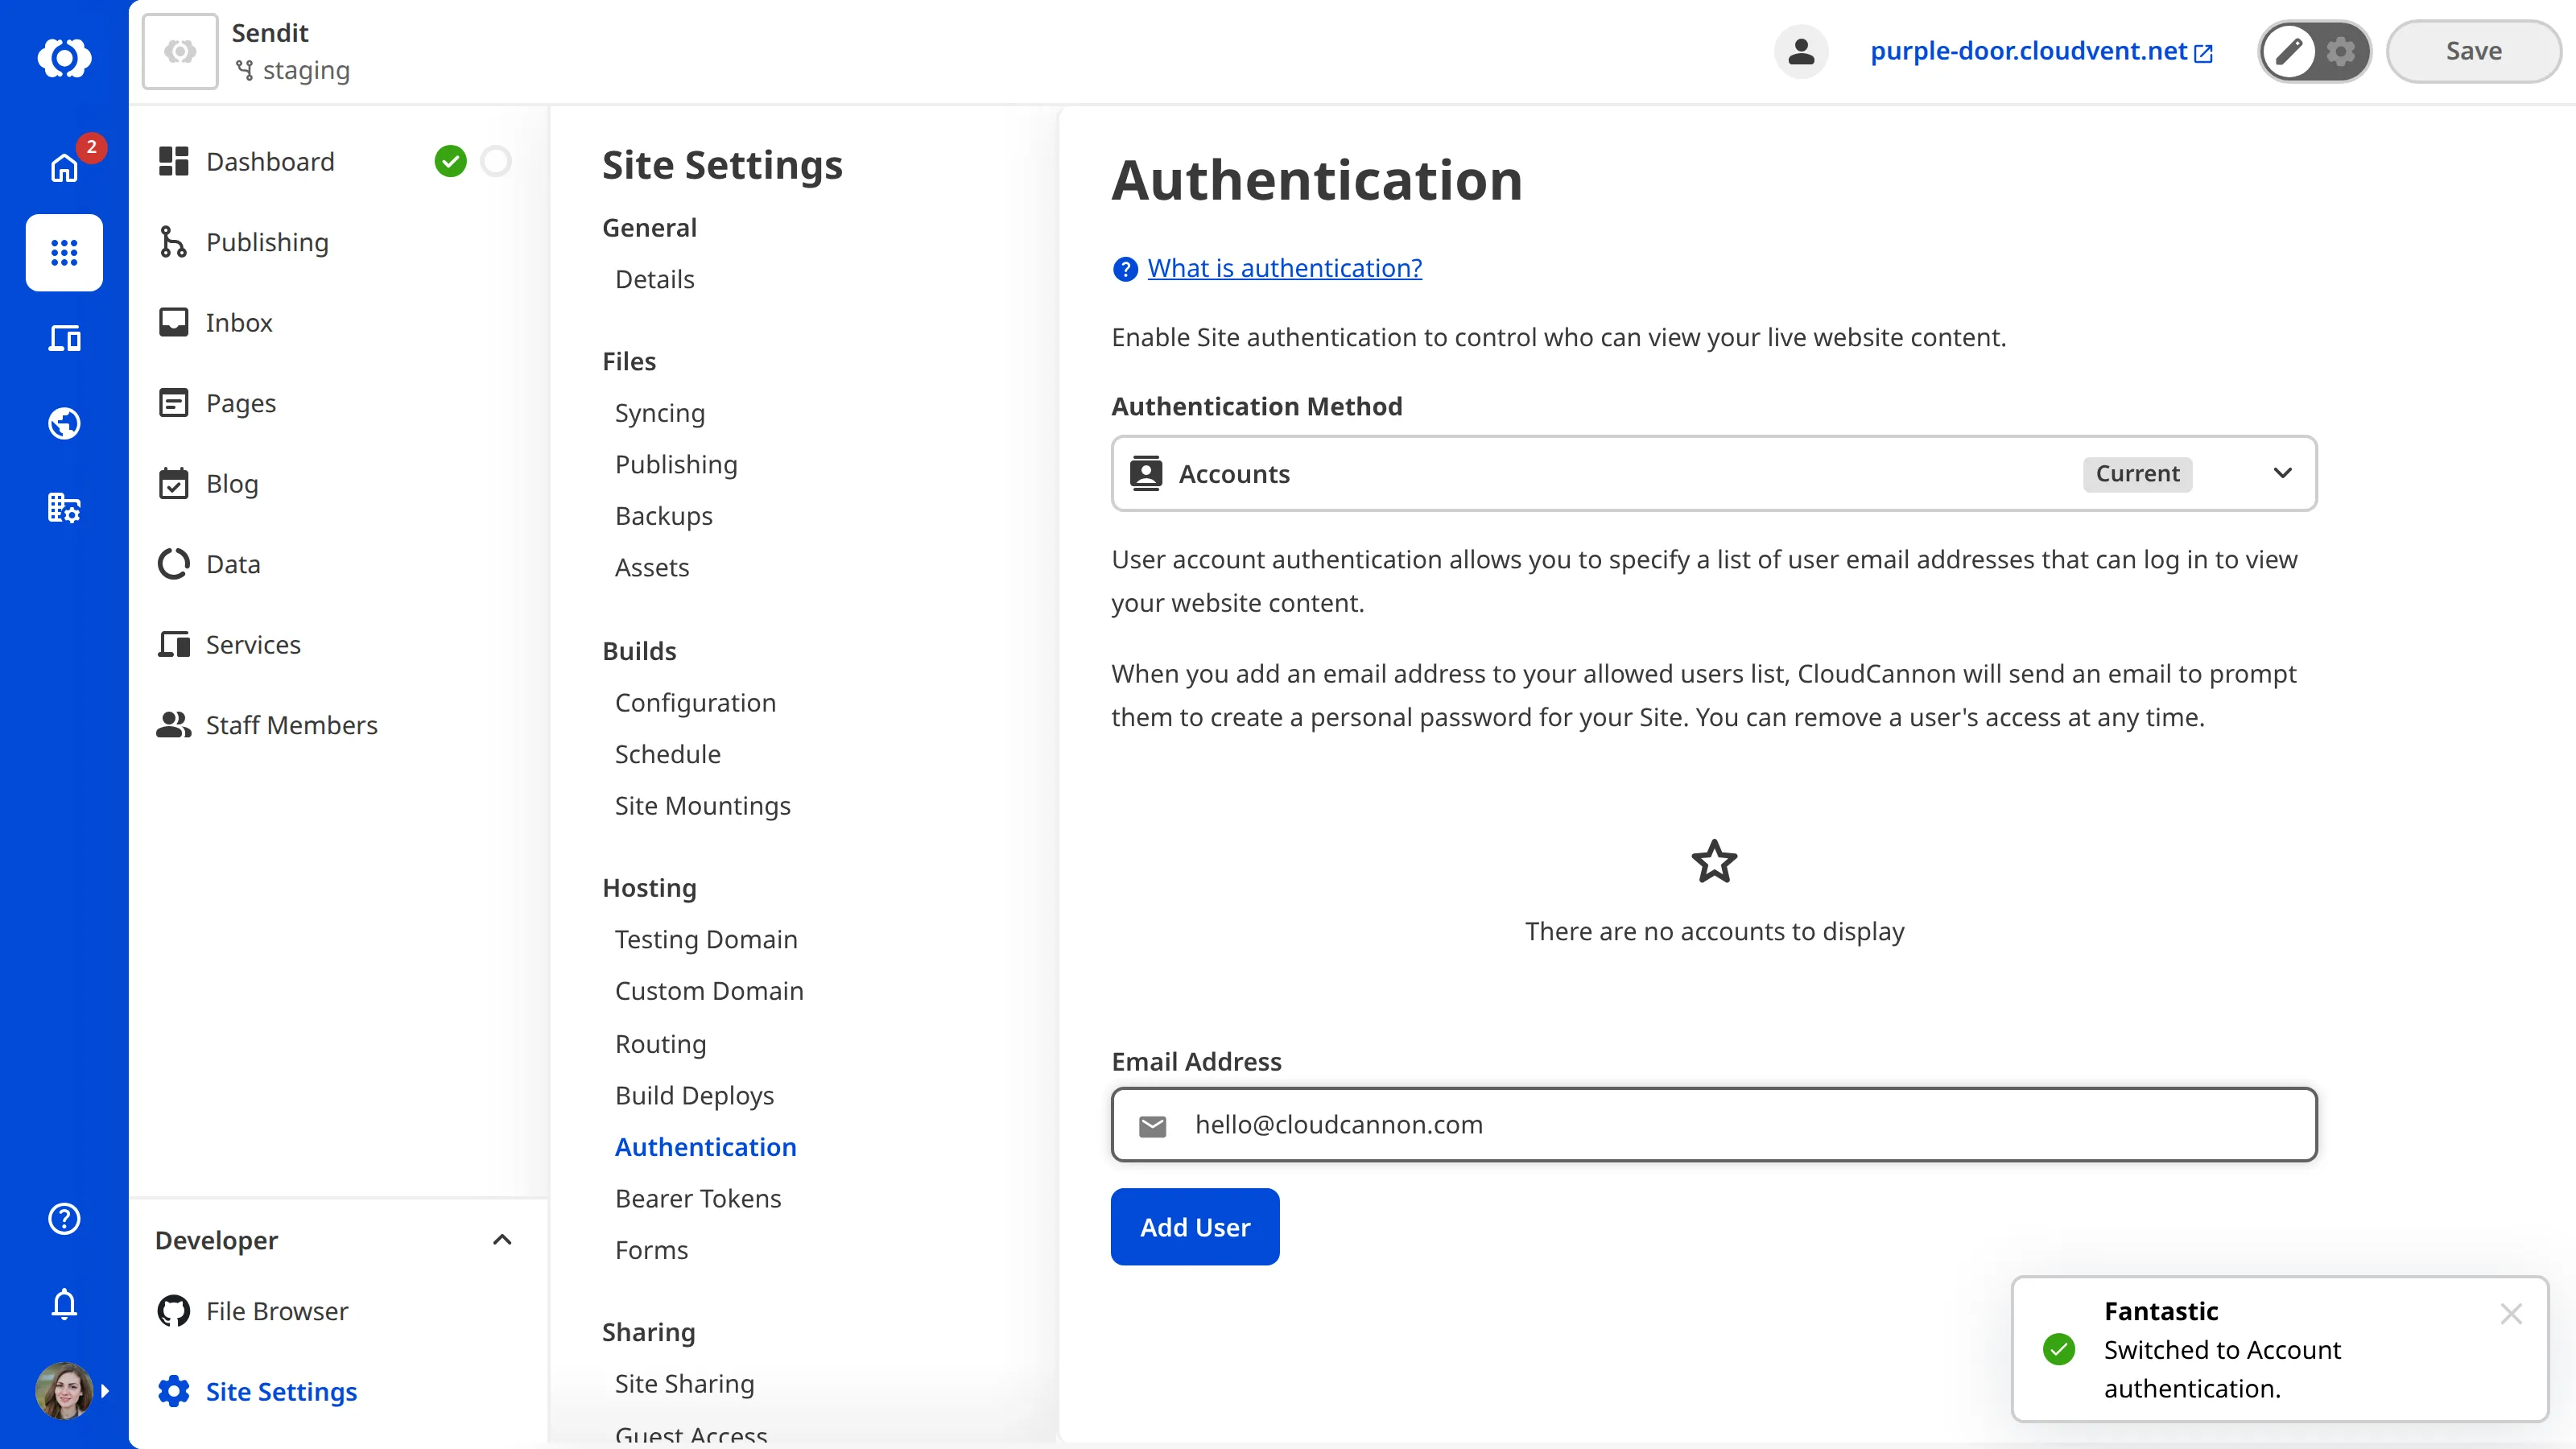Screen dimensions: 2576x1449
Task: Open Syncing under Files settings
Action: pos(659,413)
